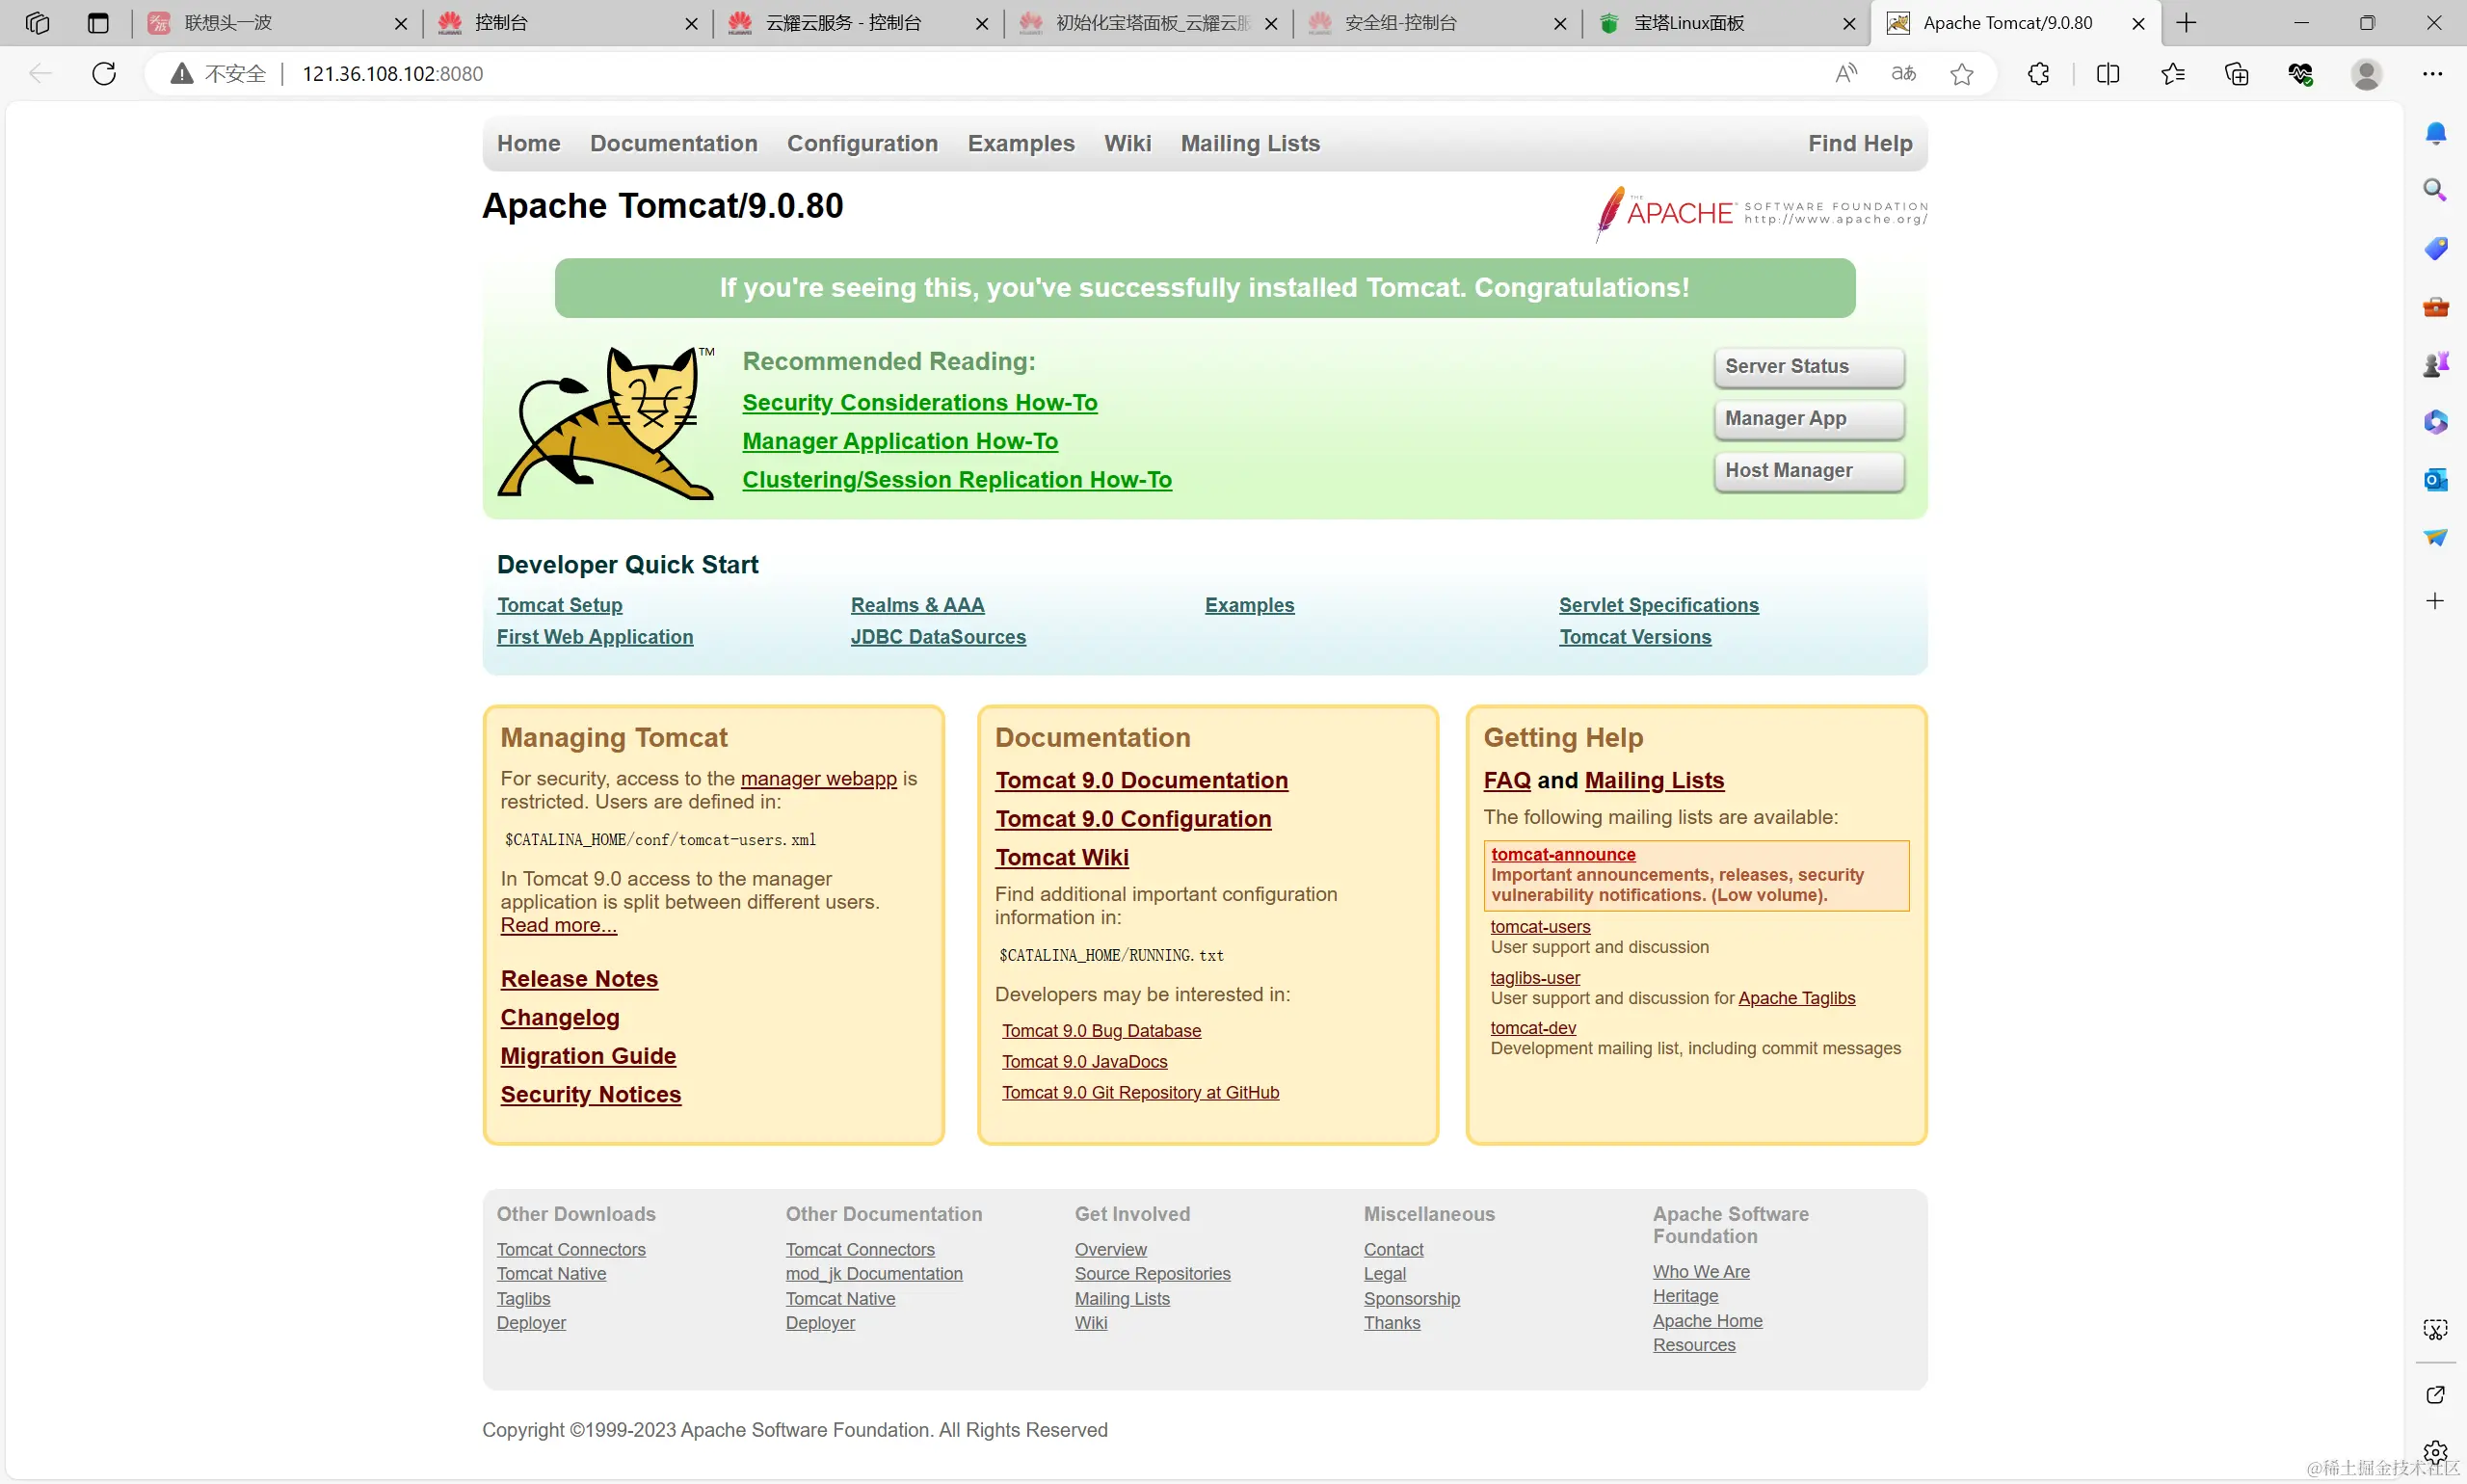Click the favorite star icon in address bar
2467x1484 pixels.
tap(1961, 73)
